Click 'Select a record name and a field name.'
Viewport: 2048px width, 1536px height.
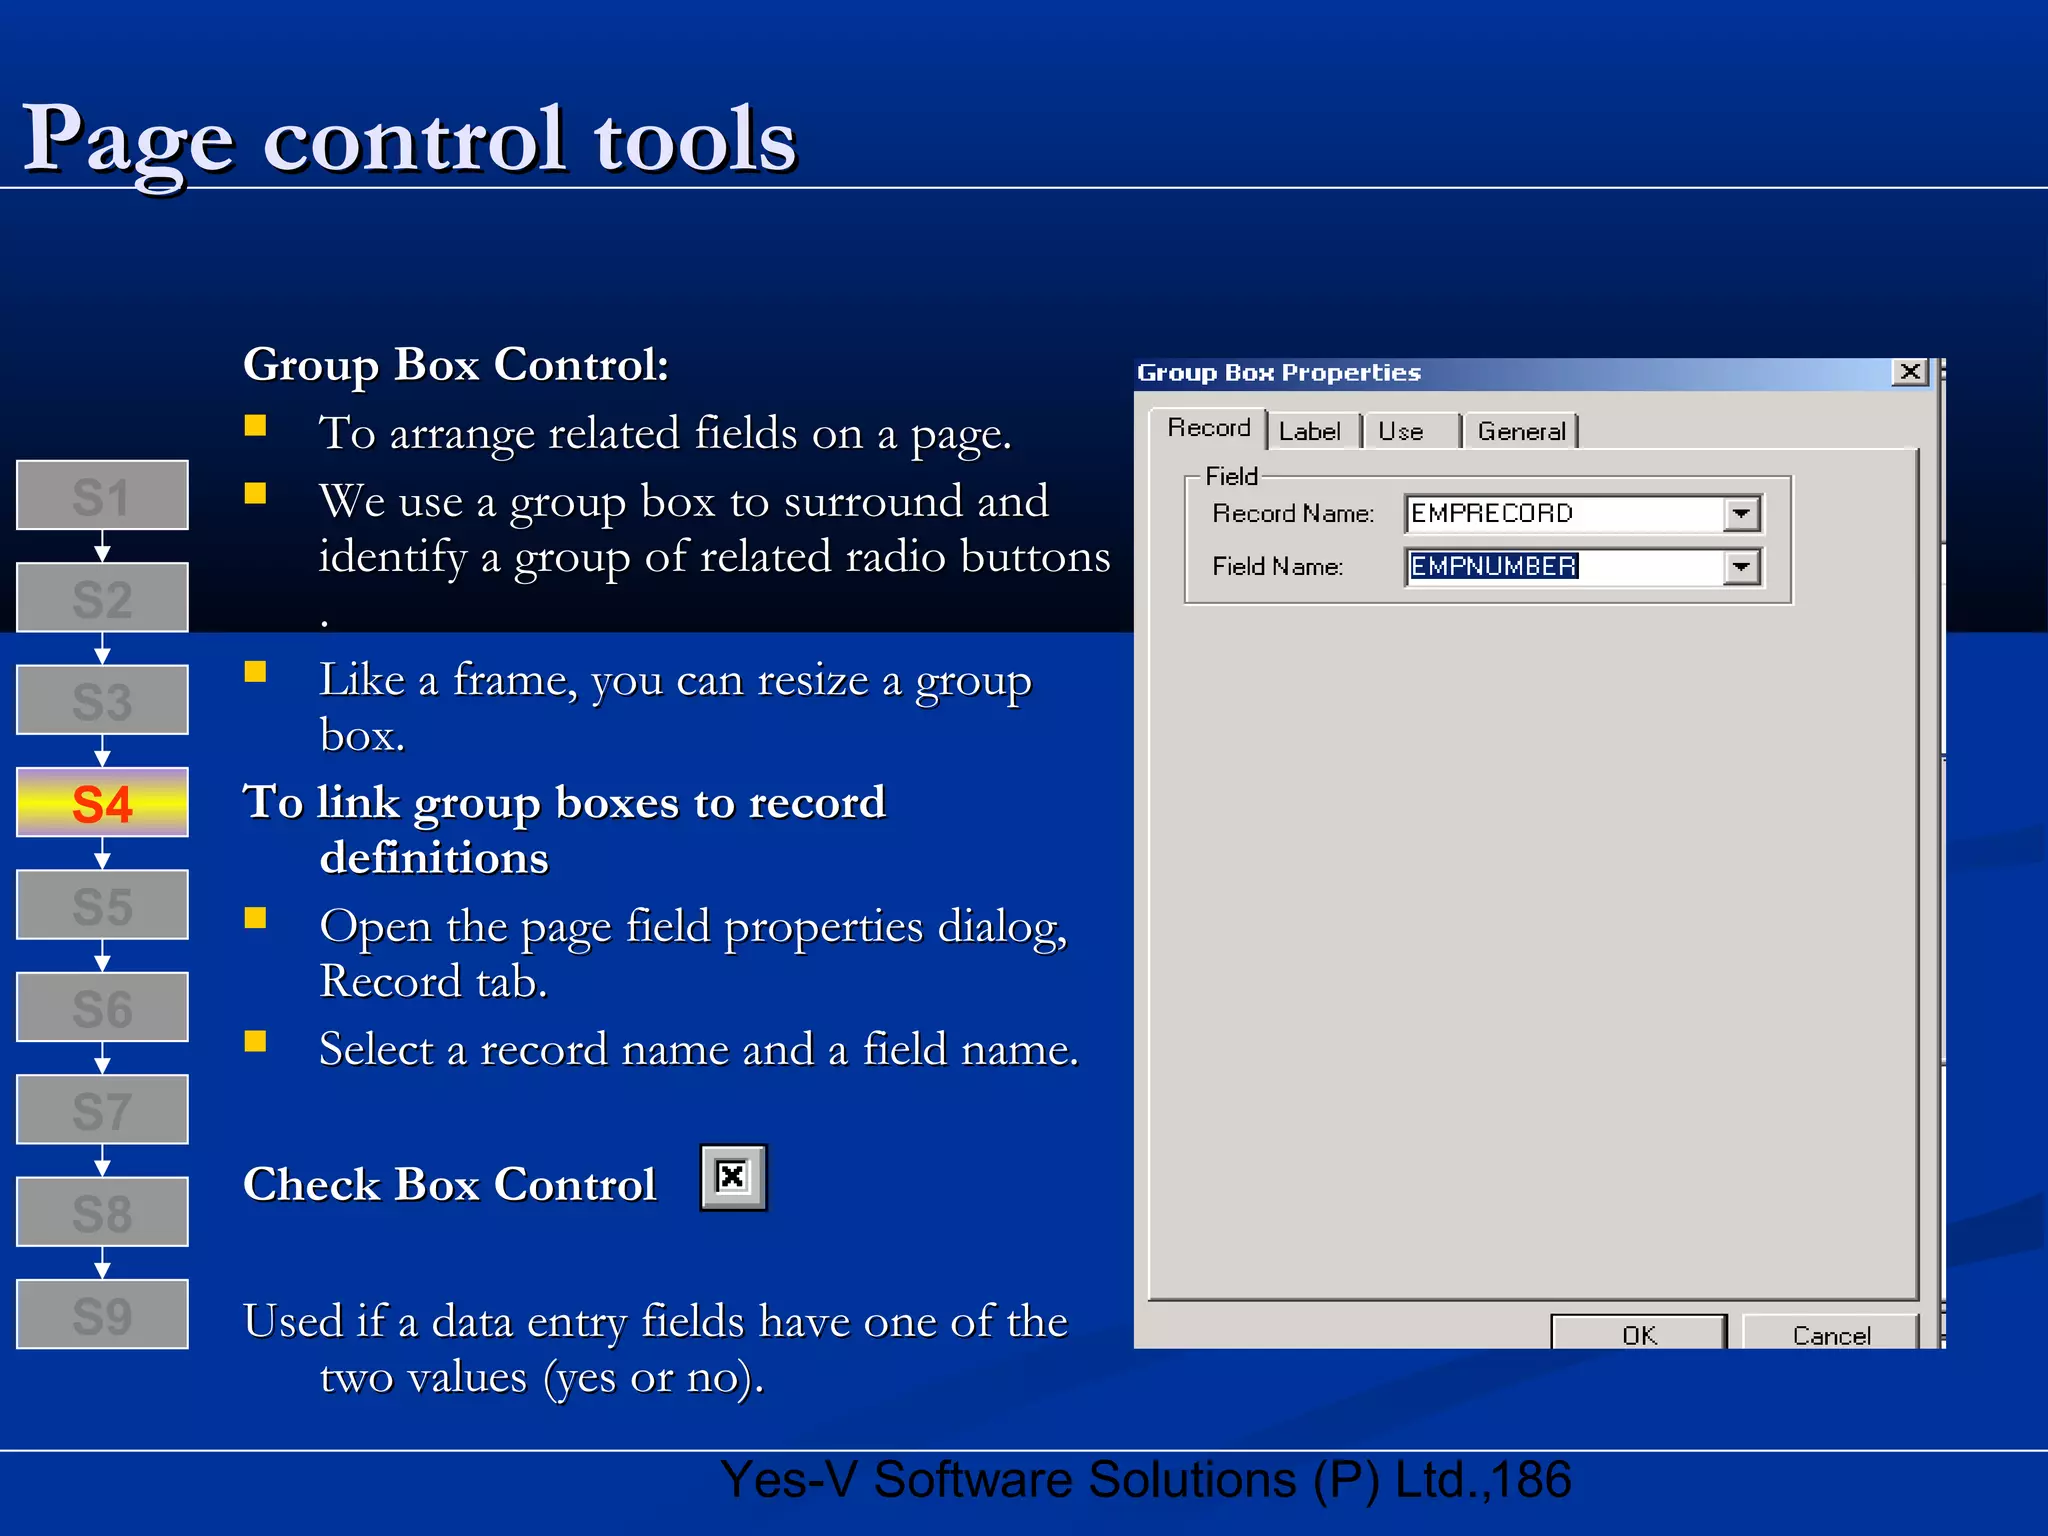(699, 1050)
